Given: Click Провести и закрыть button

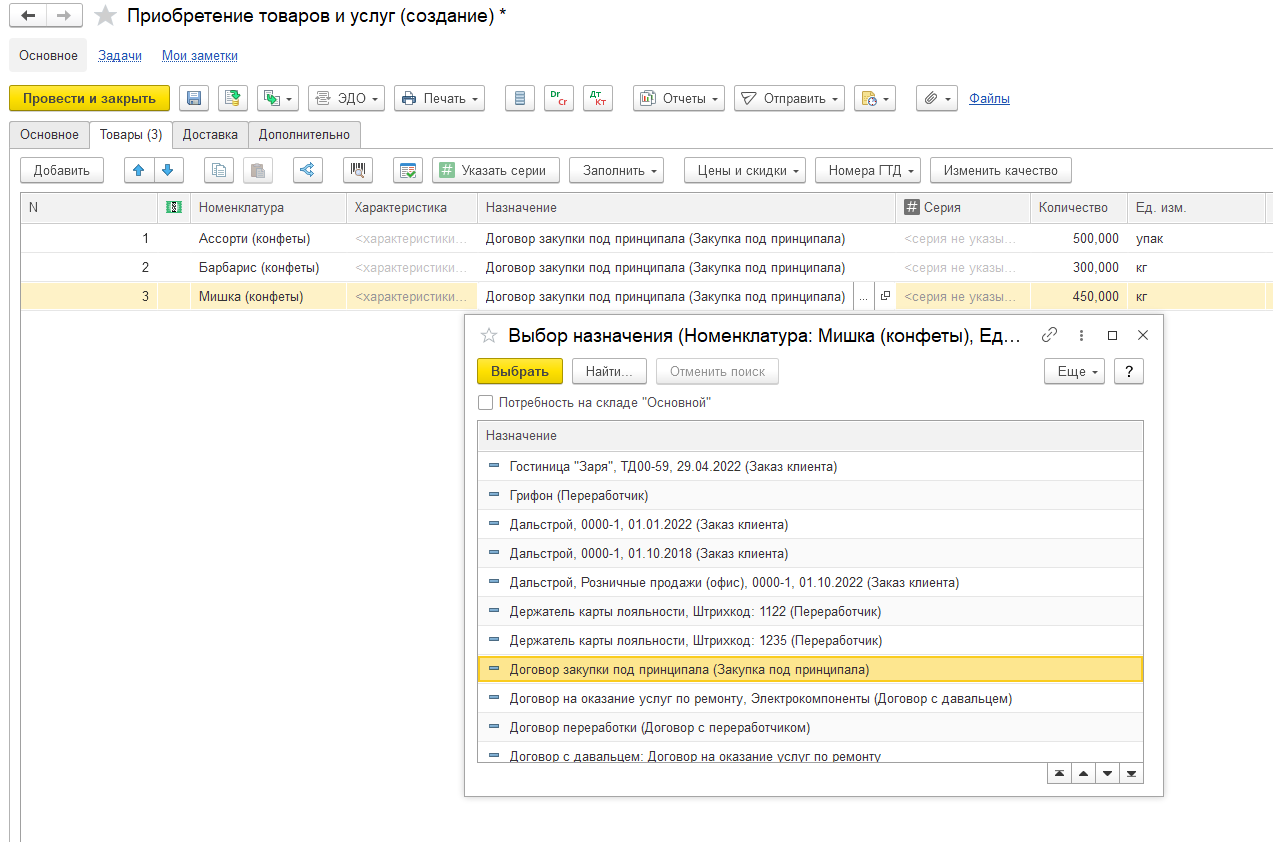Looking at the screenshot, I should [89, 98].
